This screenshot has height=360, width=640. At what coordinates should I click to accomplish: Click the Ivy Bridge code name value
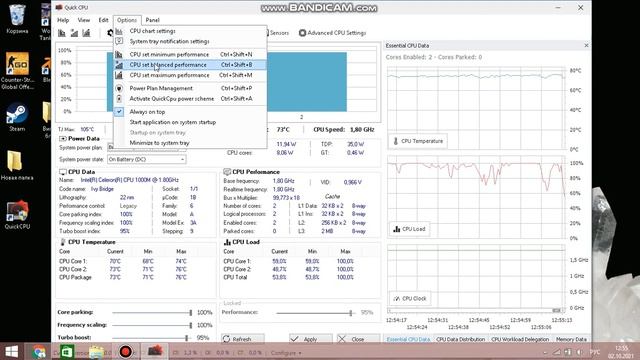(102, 189)
